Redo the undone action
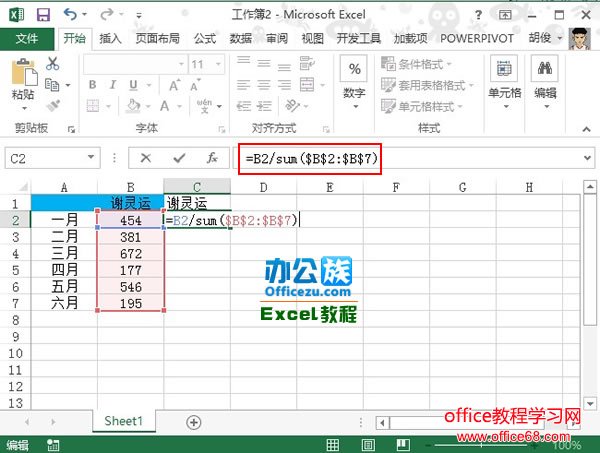The width and height of the screenshot is (600, 453). point(107,15)
